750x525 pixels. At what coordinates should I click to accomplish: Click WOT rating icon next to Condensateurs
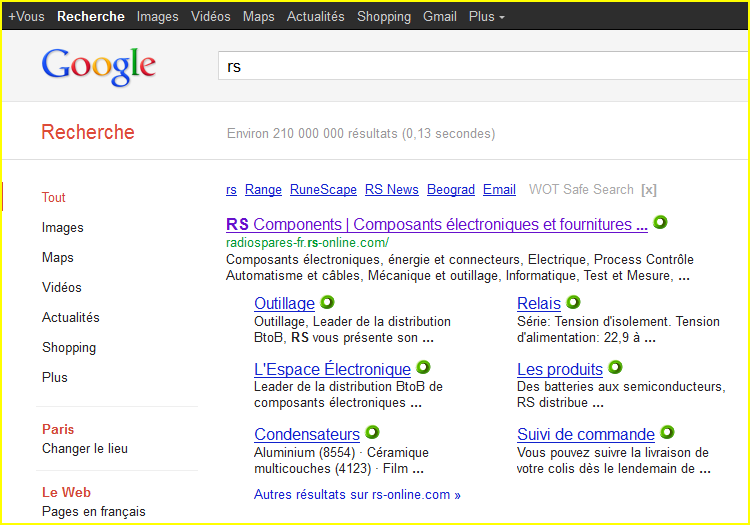pos(372,432)
